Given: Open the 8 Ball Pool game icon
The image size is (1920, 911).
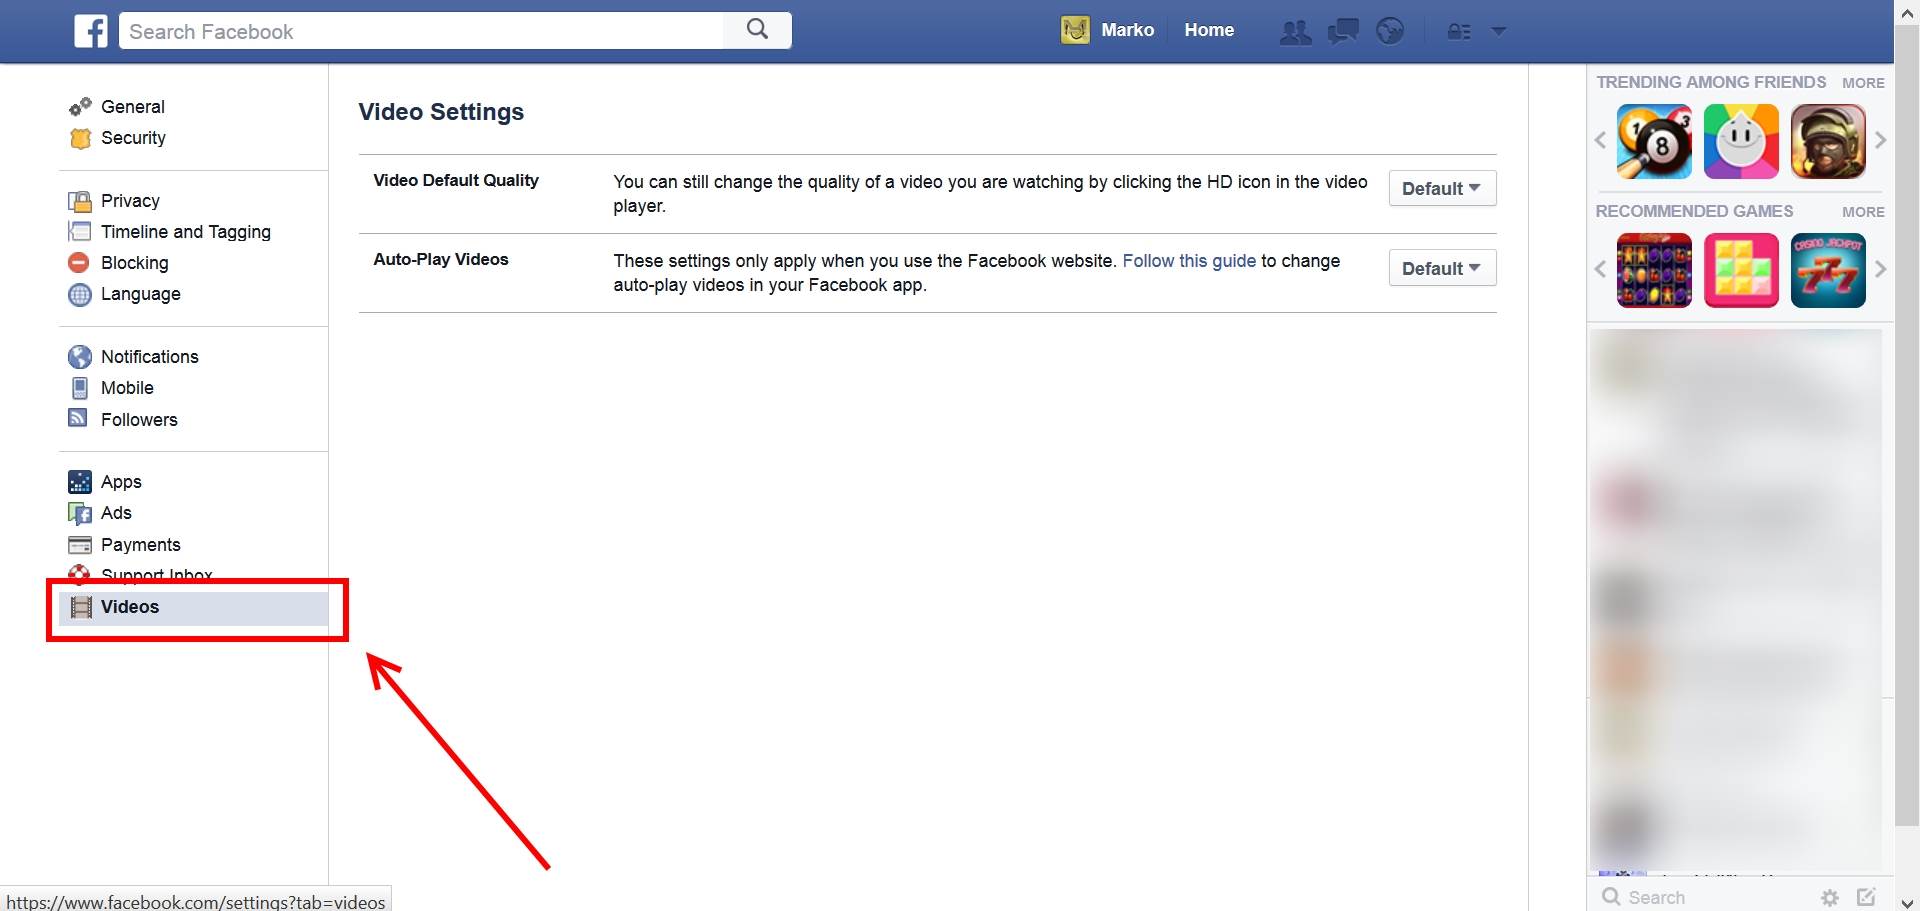Looking at the screenshot, I should (x=1654, y=142).
